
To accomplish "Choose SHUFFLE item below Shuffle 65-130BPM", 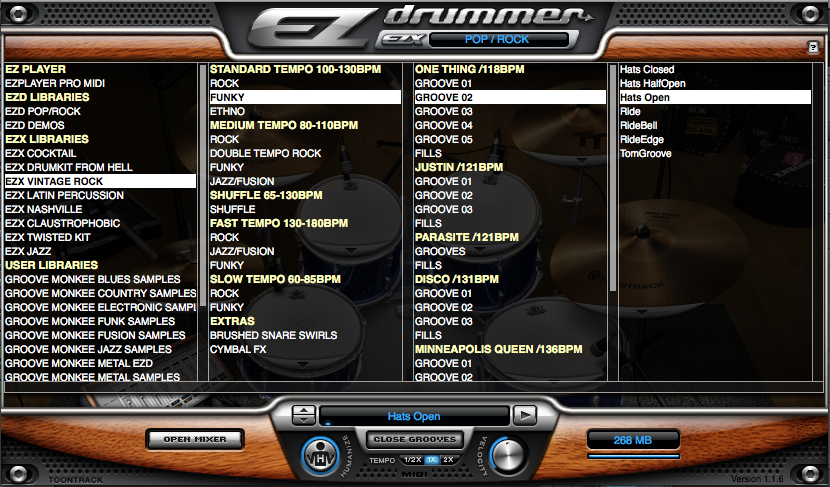I will tap(305, 209).
